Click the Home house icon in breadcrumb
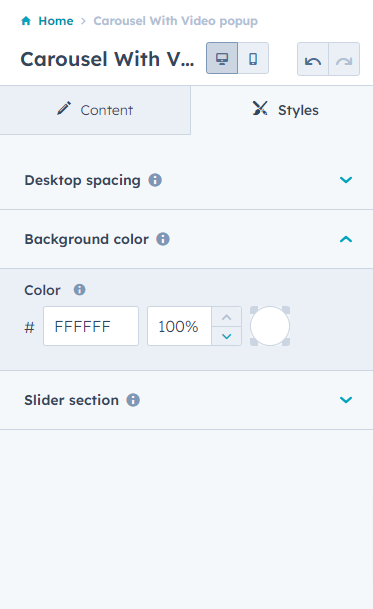 [x=26, y=21]
